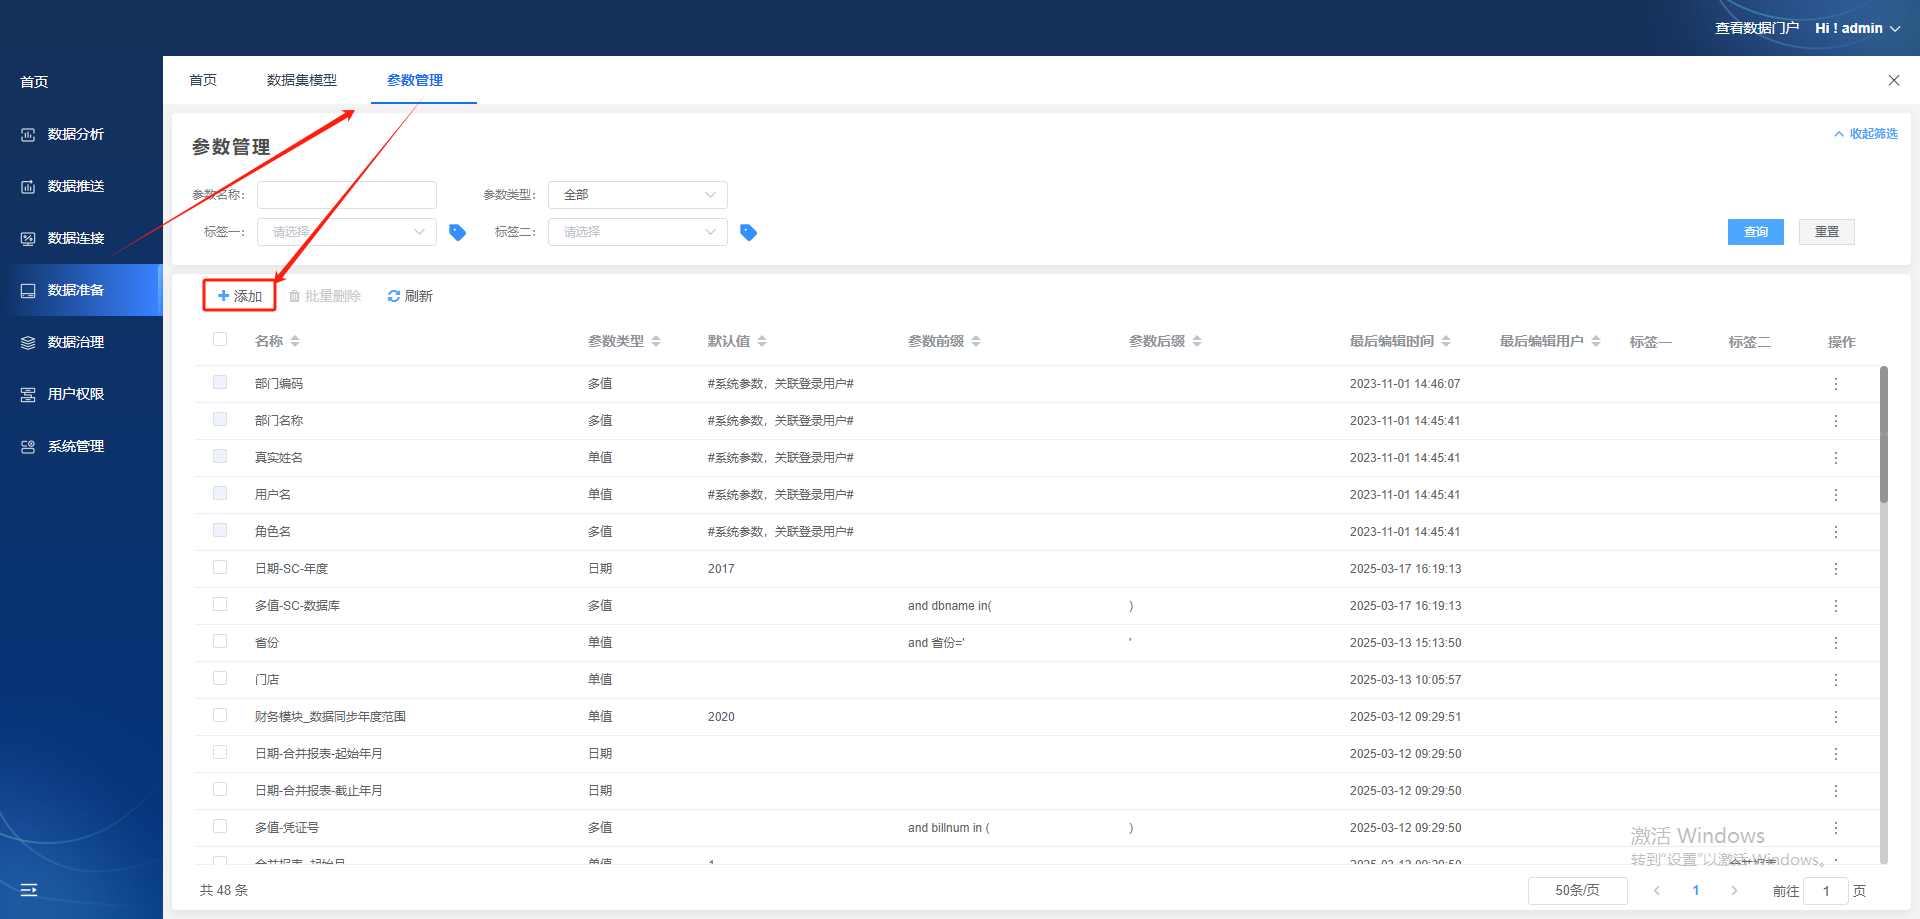This screenshot has width=1920, height=919.
Task: Open the 50条/页 page size selector
Action: pos(1577,890)
